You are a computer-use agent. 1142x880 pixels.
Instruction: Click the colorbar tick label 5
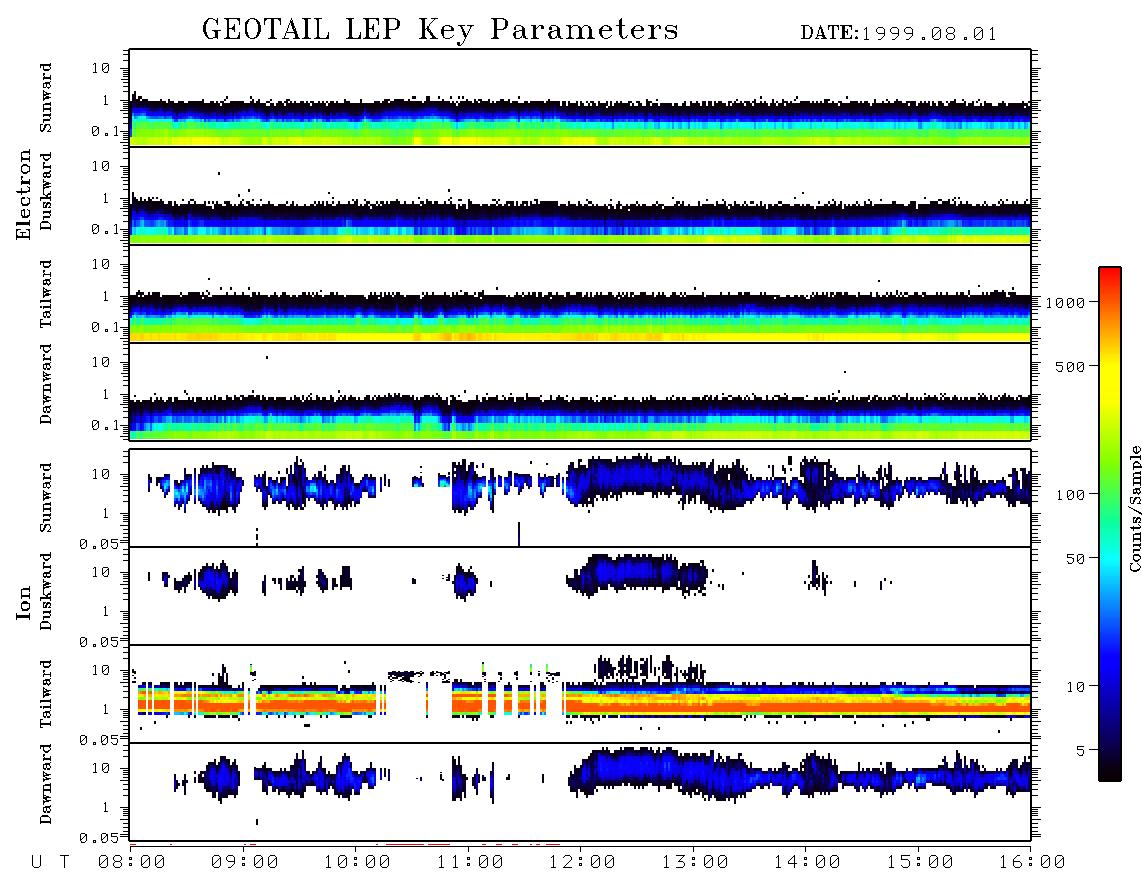pyautogui.click(x=1080, y=750)
